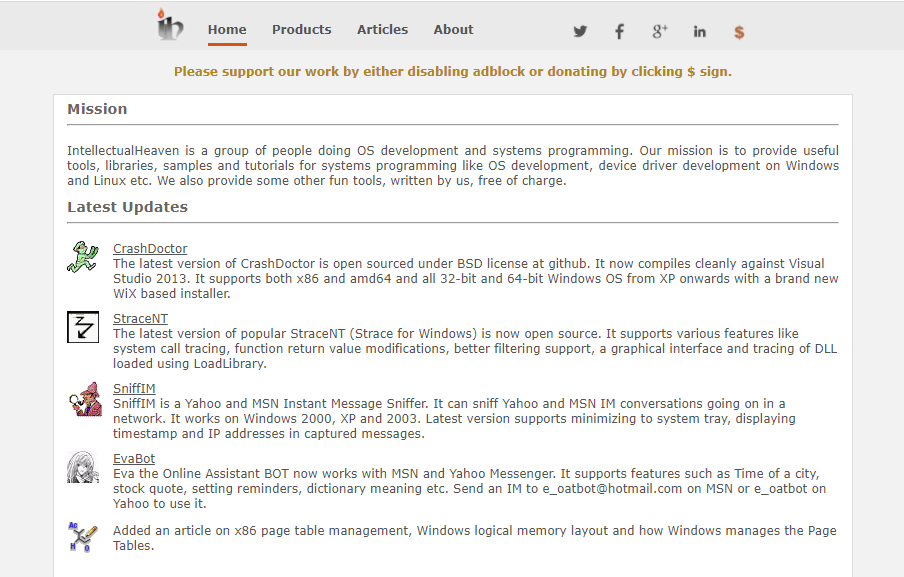Go to the Home menu item
904x577 pixels.
pos(227,30)
